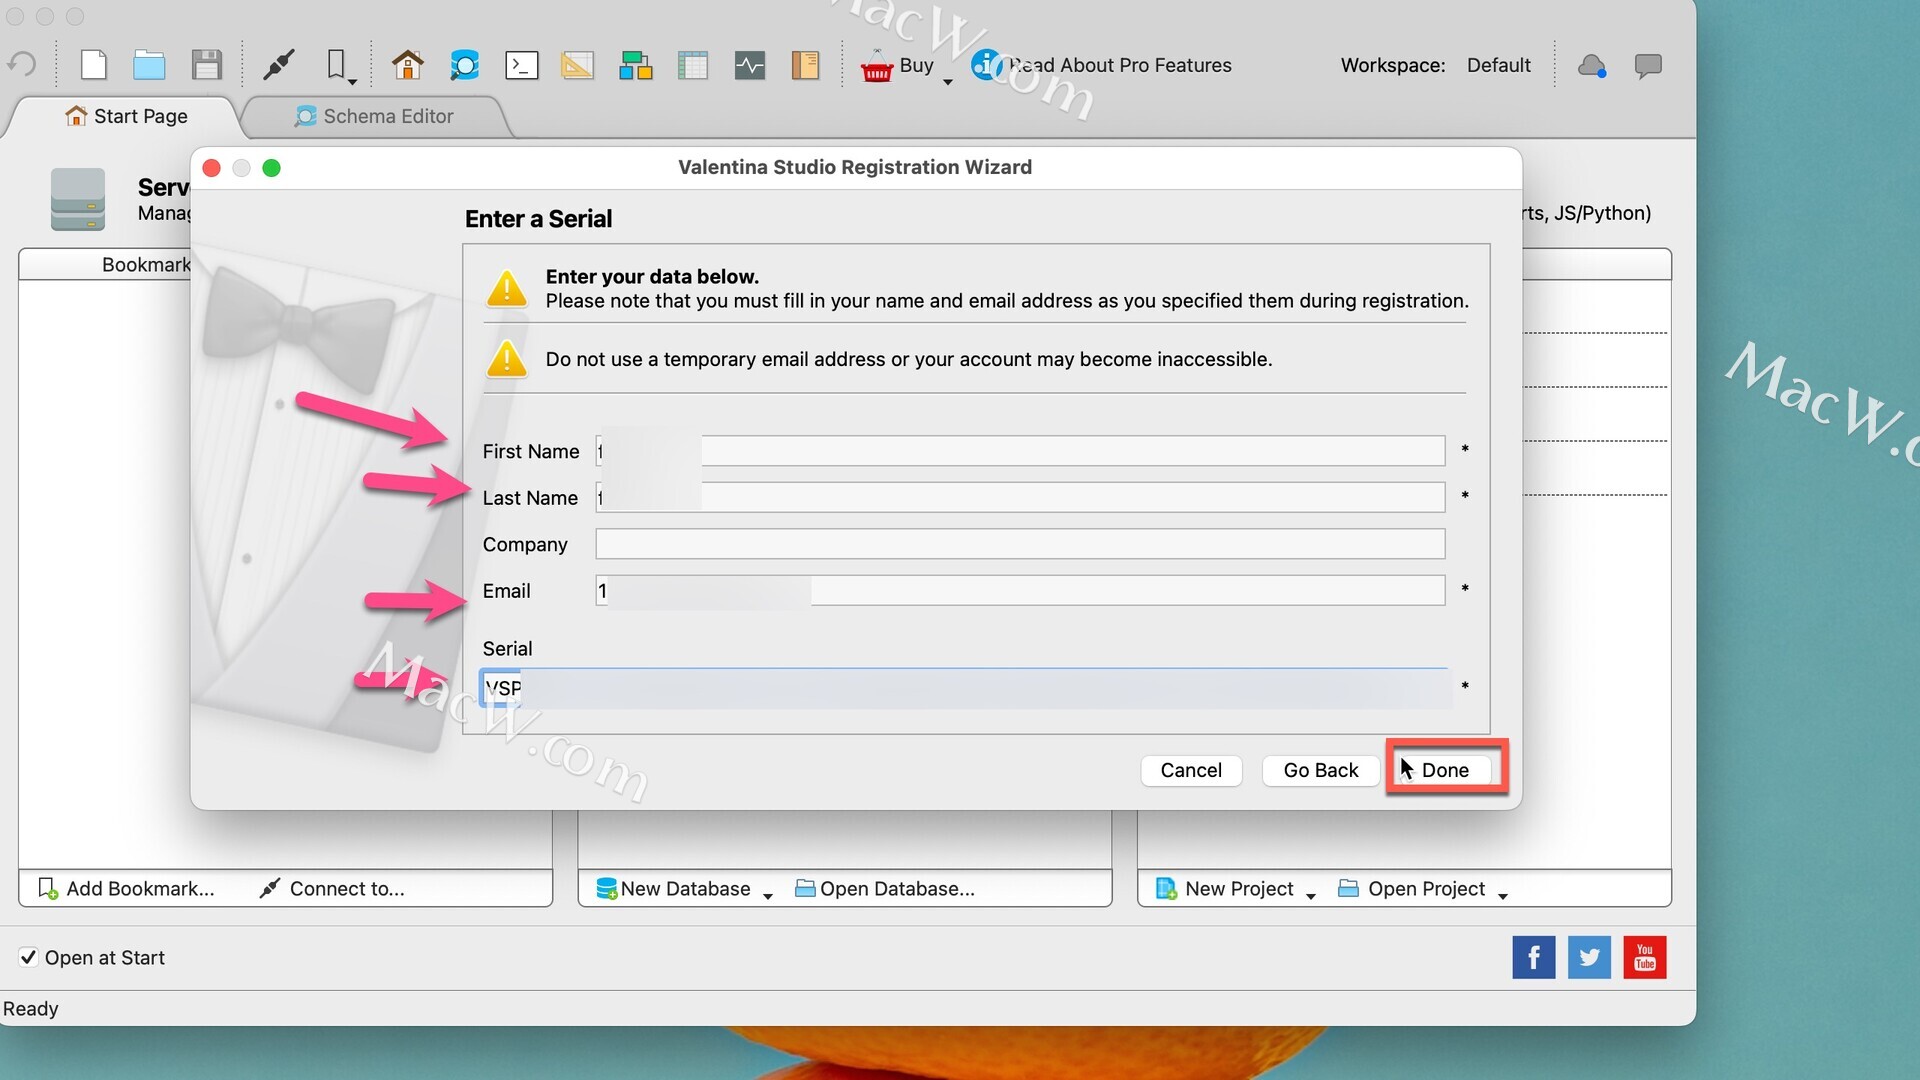Open the forms editor icon
This screenshot has height=1080, width=1920.
pyautogui.click(x=635, y=65)
